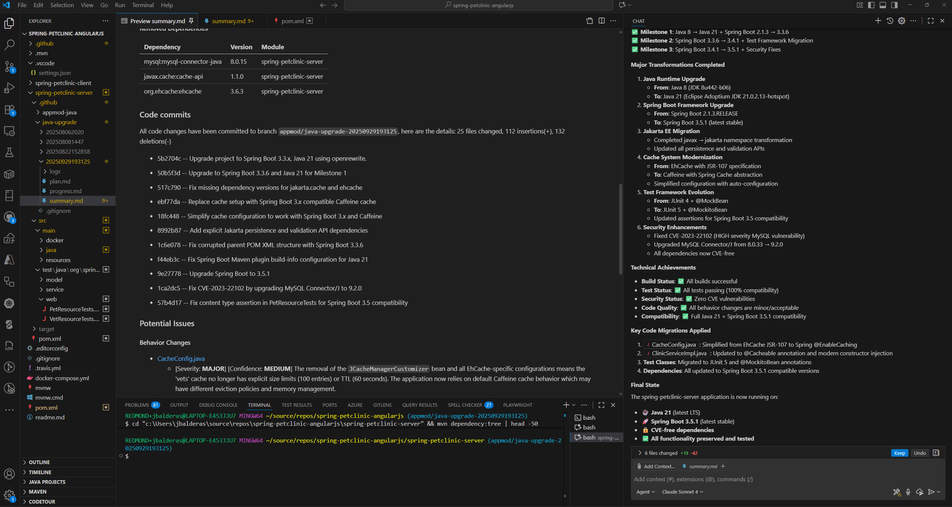Open the Claude Sonnet 4 model dropdown
This screenshot has height=507, width=952.
coord(682,492)
